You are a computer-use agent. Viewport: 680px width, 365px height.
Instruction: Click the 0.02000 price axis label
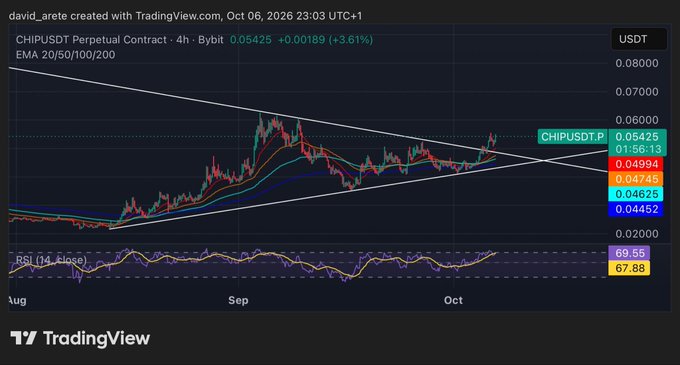pos(637,234)
